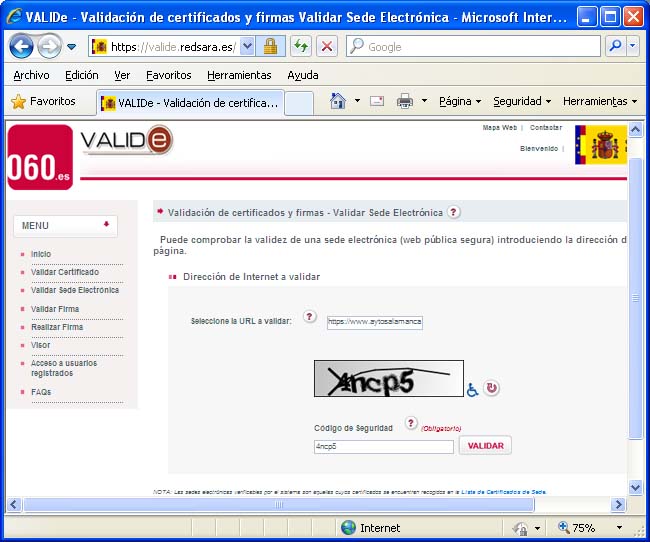Go forward with the browser Forward arrow
Image resolution: width=650 pixels, height=542 pixels.
click(49, 46)
